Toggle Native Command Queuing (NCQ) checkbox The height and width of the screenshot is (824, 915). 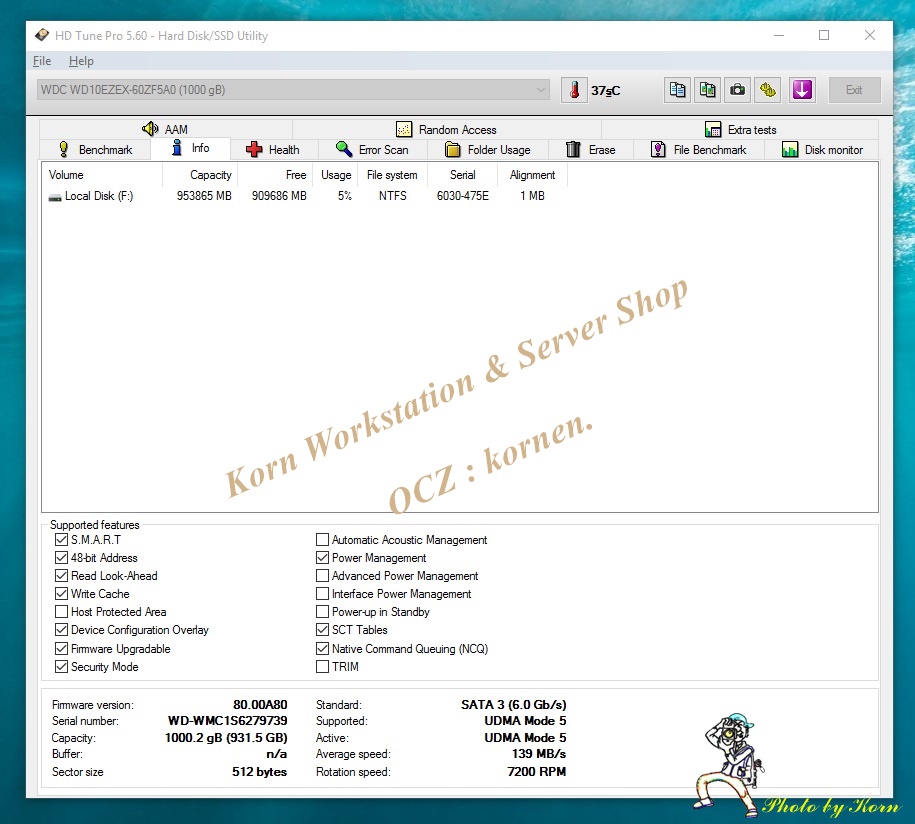322,648
